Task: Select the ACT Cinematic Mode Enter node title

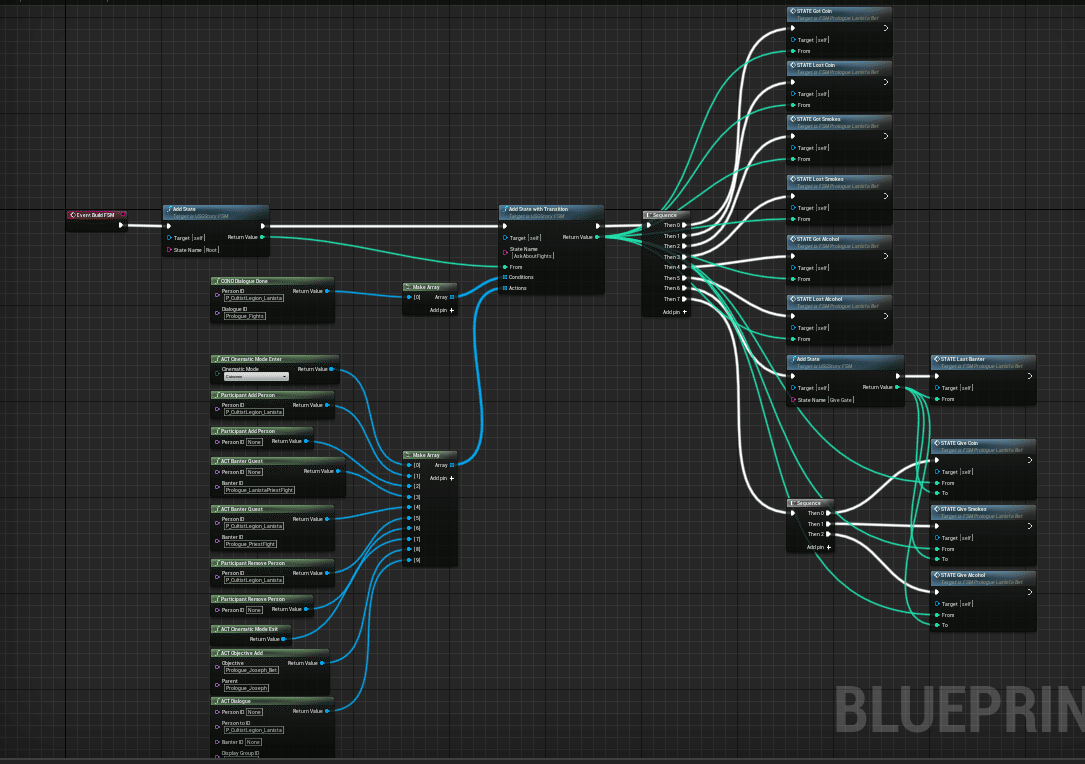Action: [x=251, y=359]
